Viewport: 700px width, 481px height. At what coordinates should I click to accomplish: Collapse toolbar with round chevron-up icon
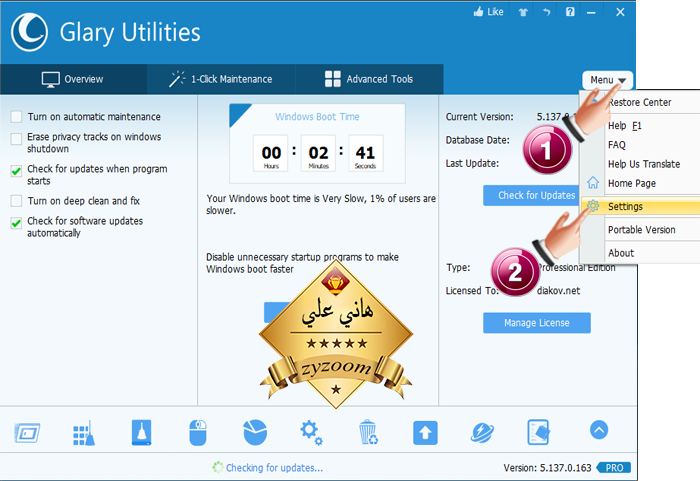click(599, 430)
